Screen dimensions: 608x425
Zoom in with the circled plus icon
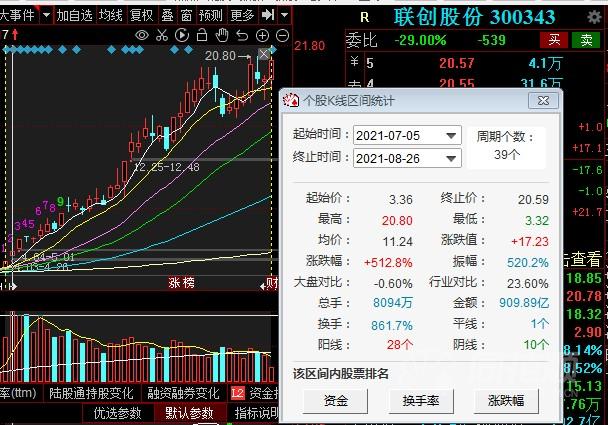pos(263,36)
